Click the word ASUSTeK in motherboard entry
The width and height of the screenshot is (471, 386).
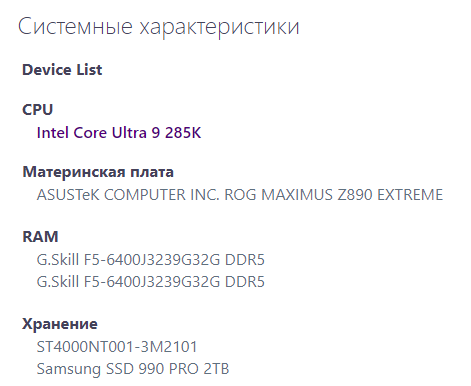(68, 195)
